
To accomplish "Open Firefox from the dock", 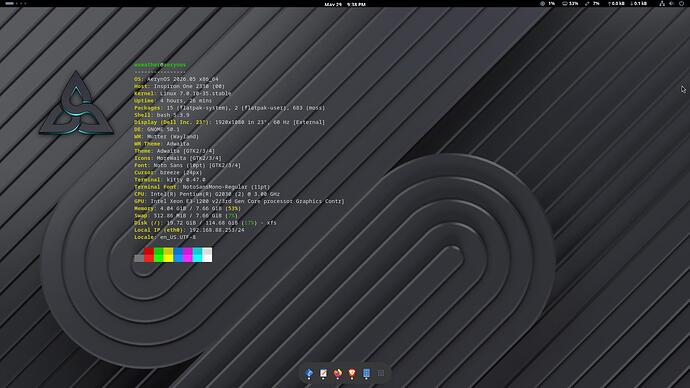I will click(x=338, y=373).
